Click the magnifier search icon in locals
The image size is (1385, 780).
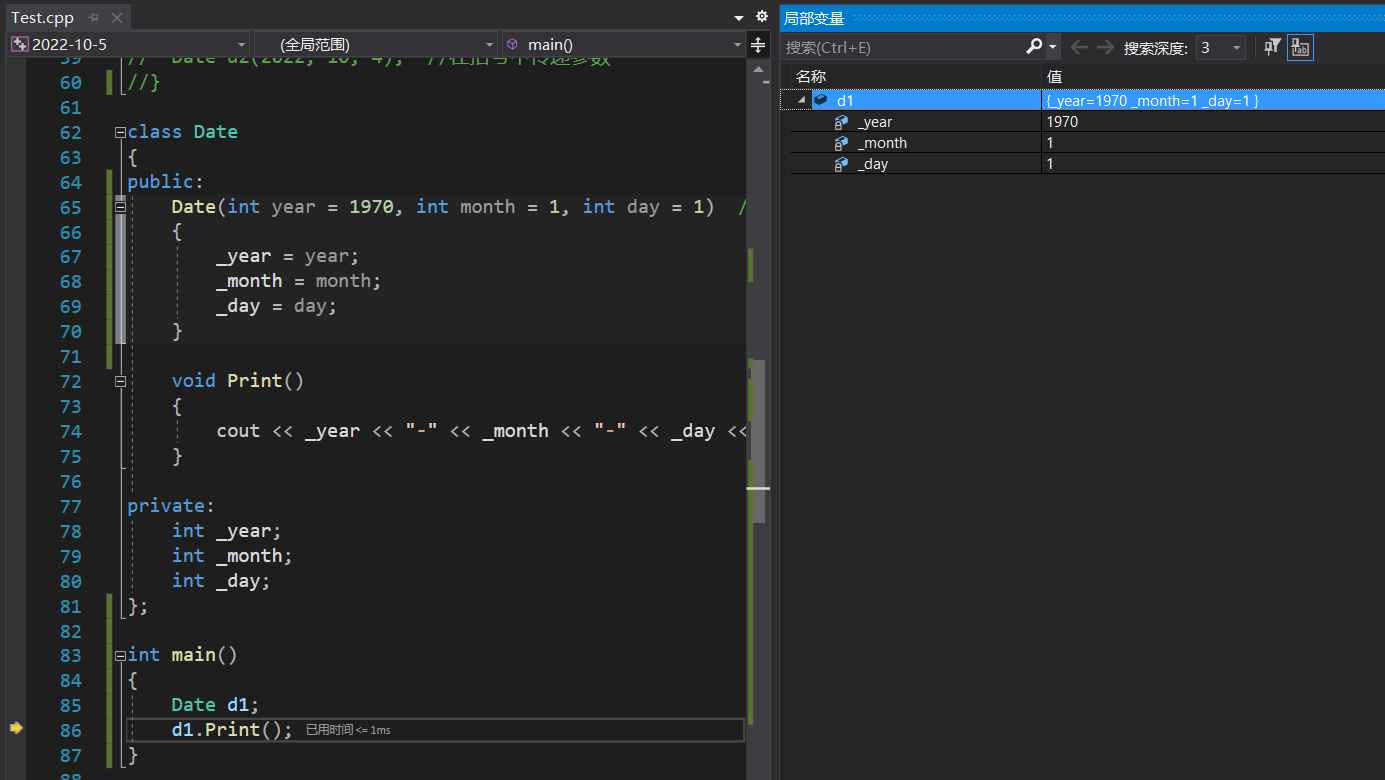[x=1034, y=47]
